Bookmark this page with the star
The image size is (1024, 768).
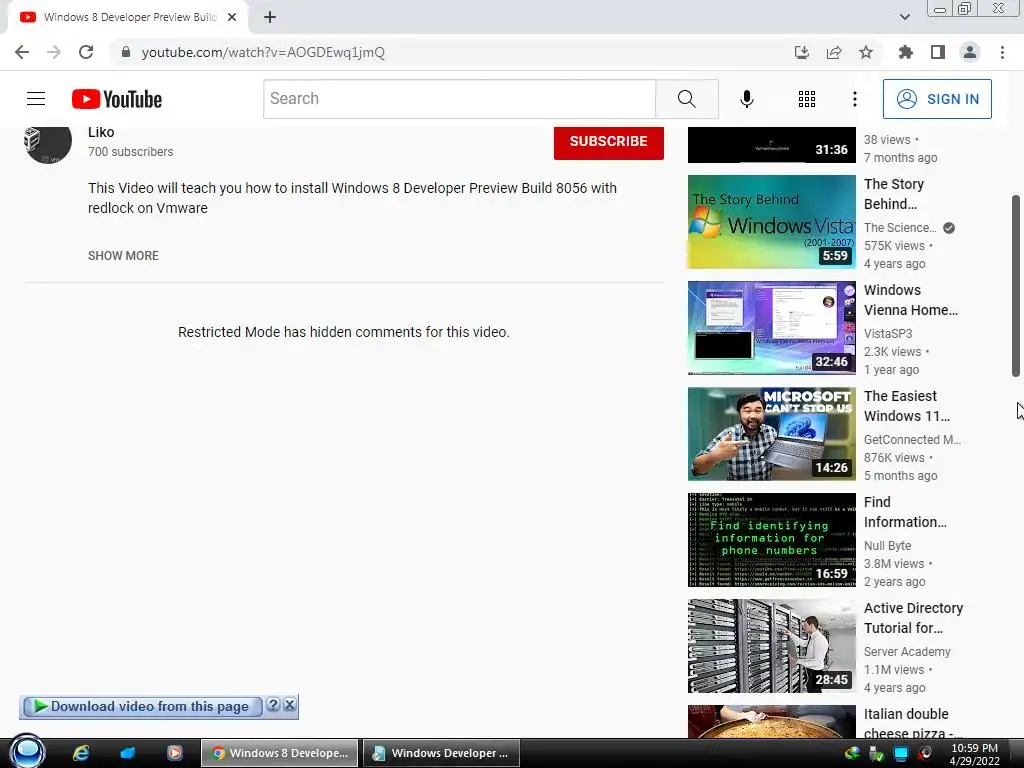click(x=866, y=52)
